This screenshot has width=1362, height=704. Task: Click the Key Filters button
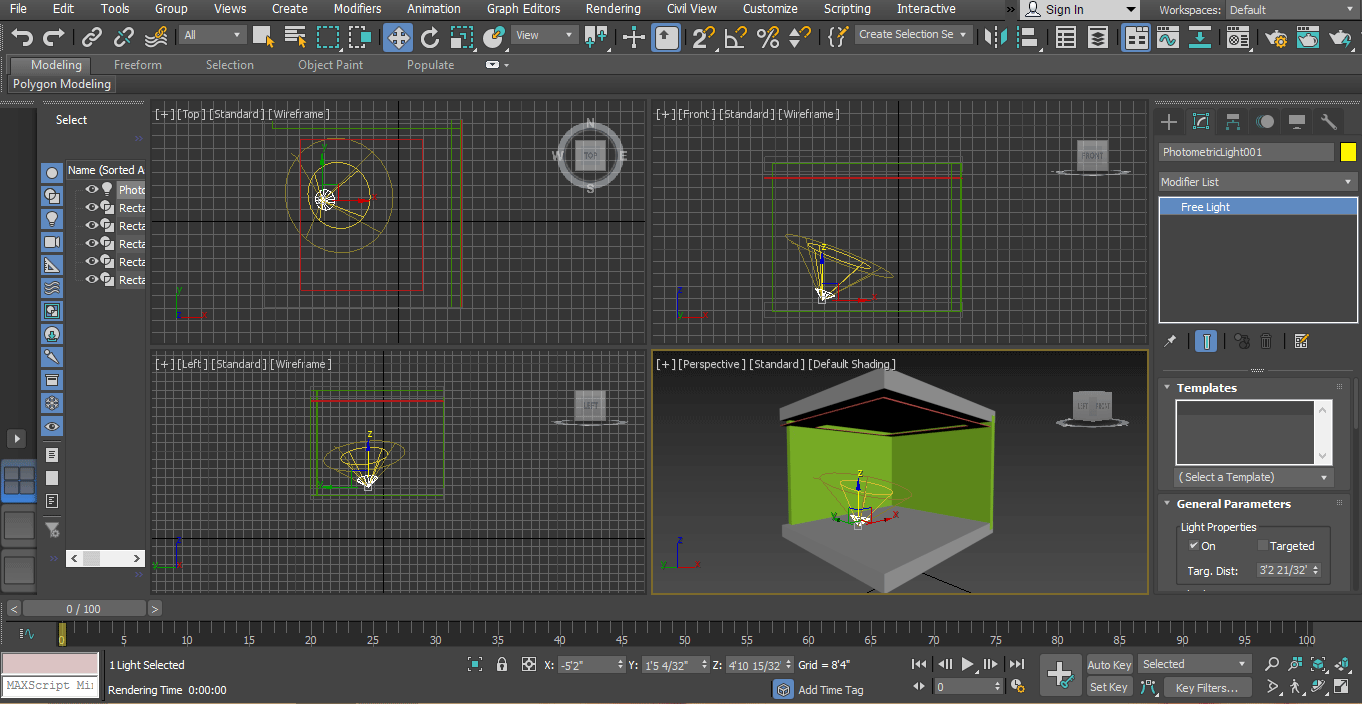coord(1207,688)
